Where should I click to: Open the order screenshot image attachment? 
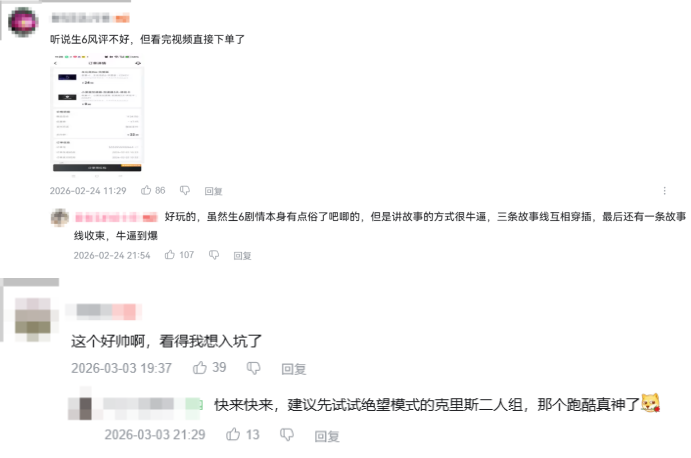pos(97,114)
